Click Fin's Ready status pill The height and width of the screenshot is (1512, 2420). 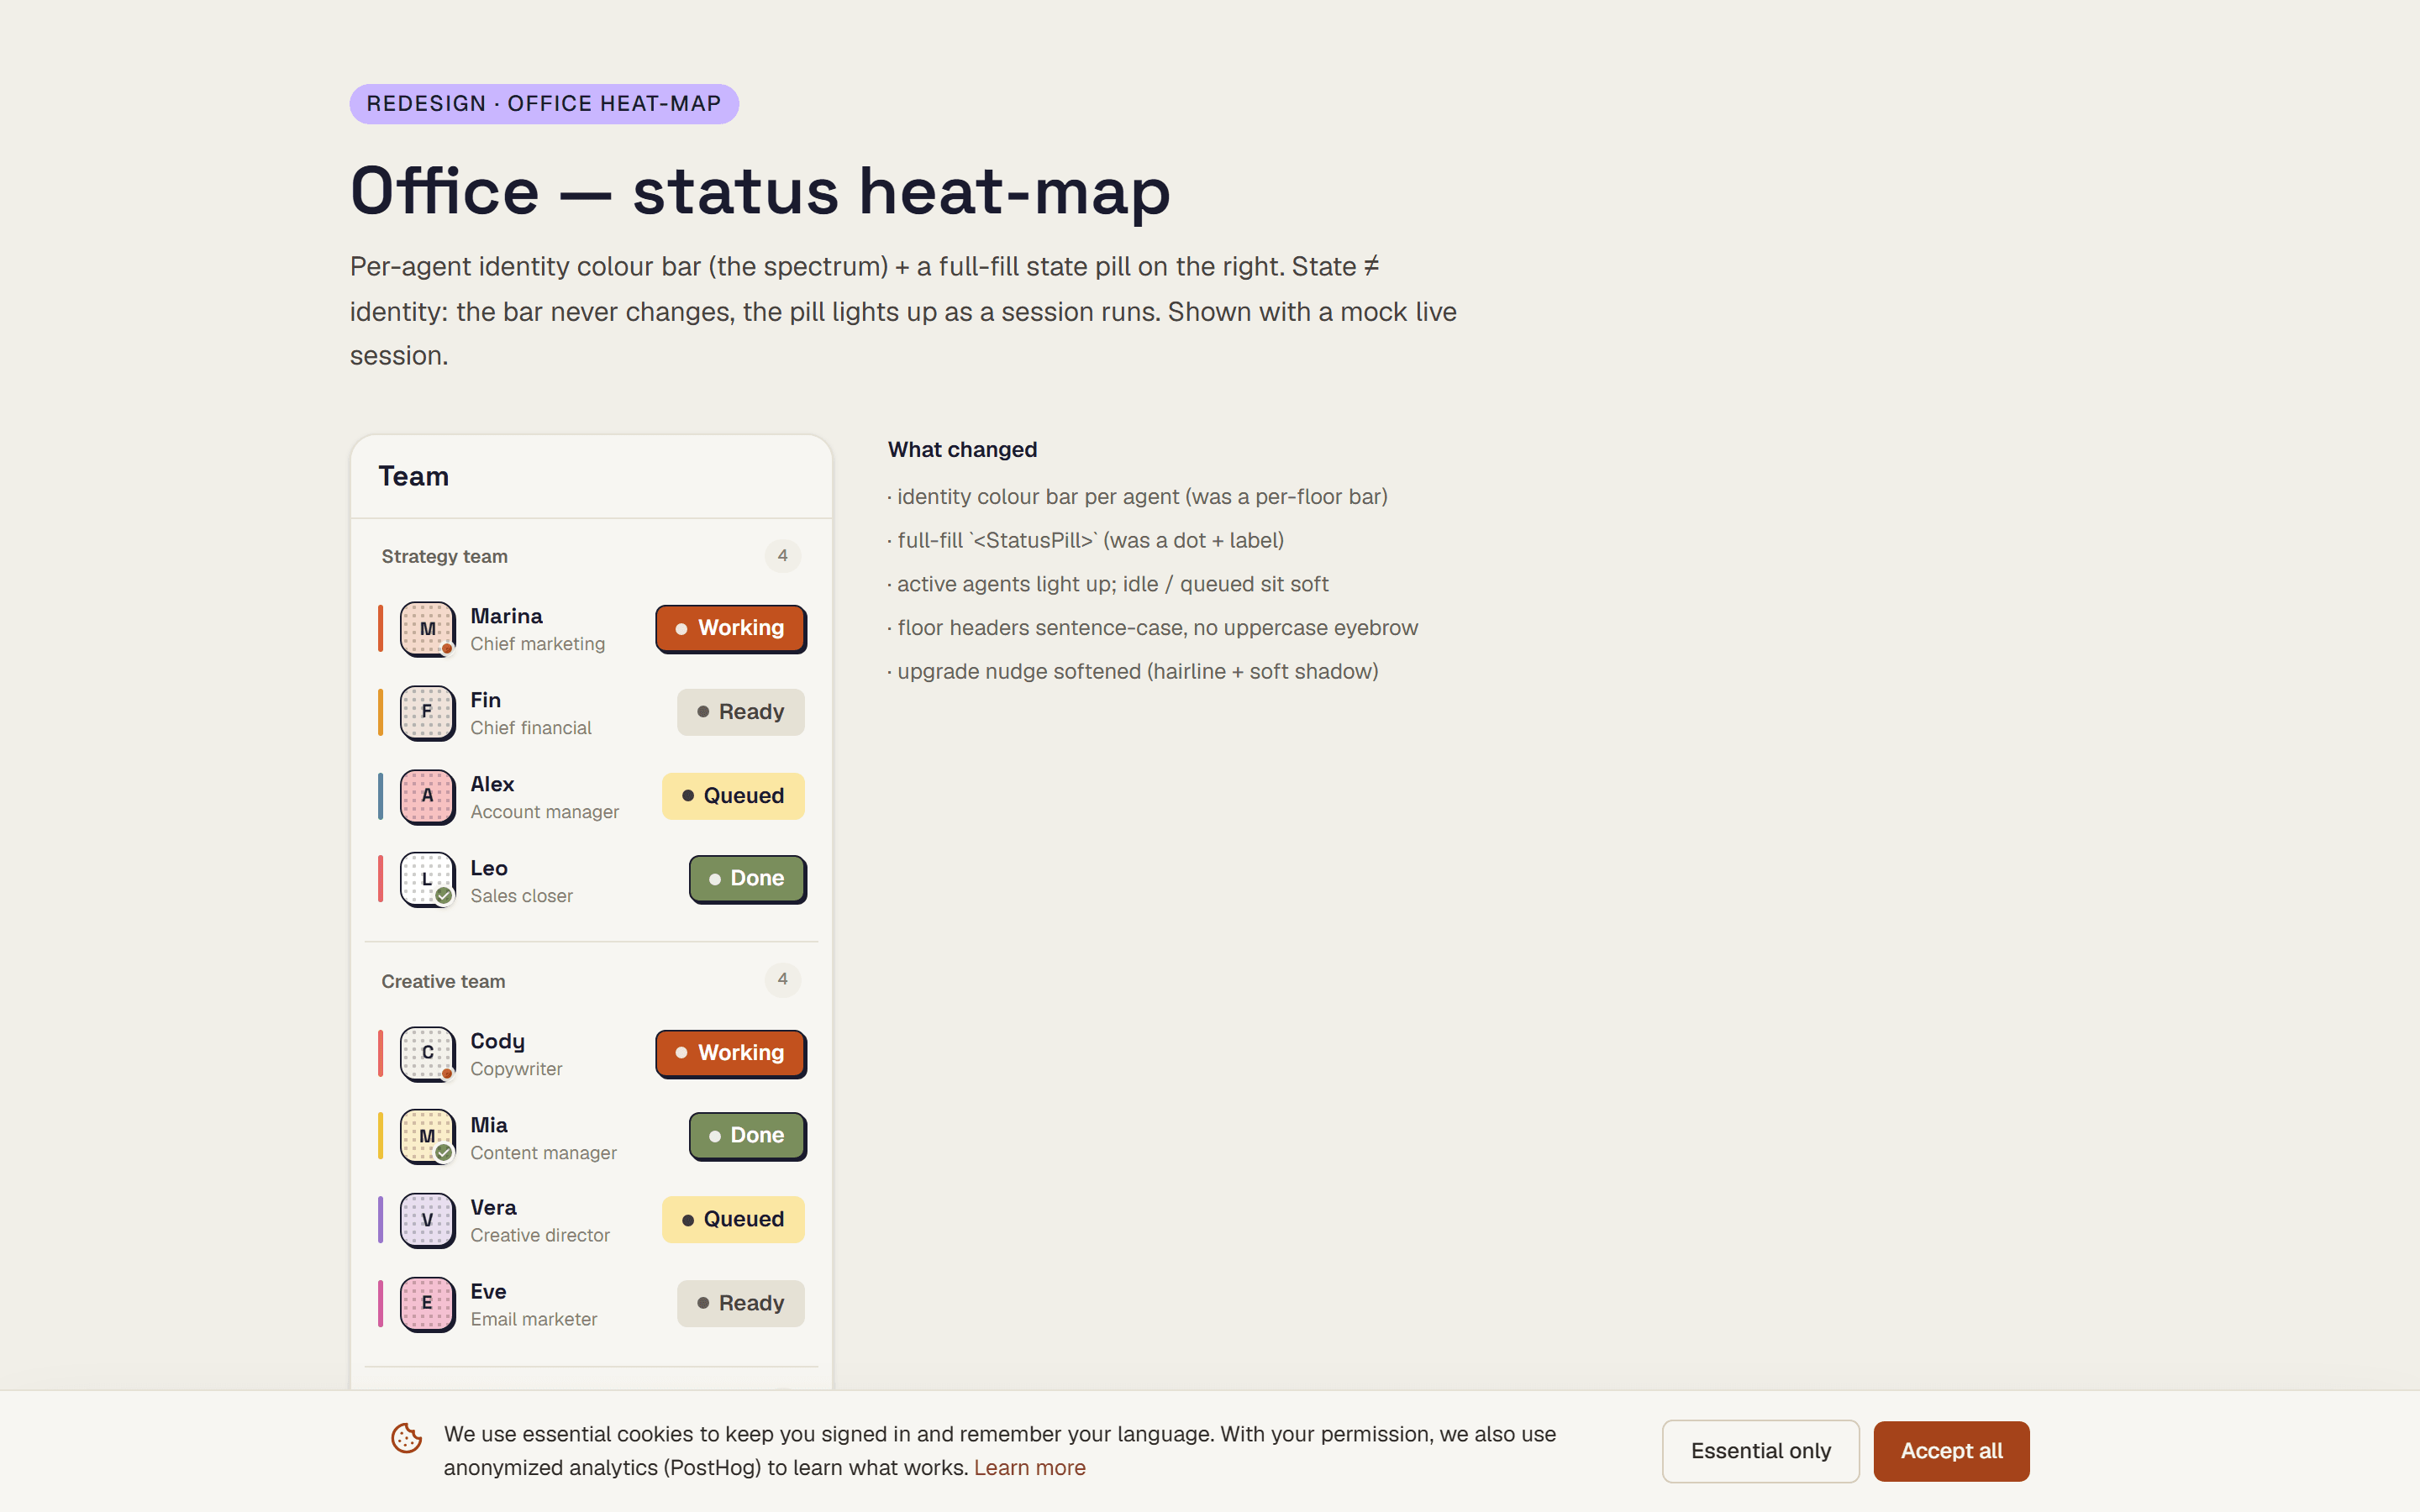[x=741, y=712]
